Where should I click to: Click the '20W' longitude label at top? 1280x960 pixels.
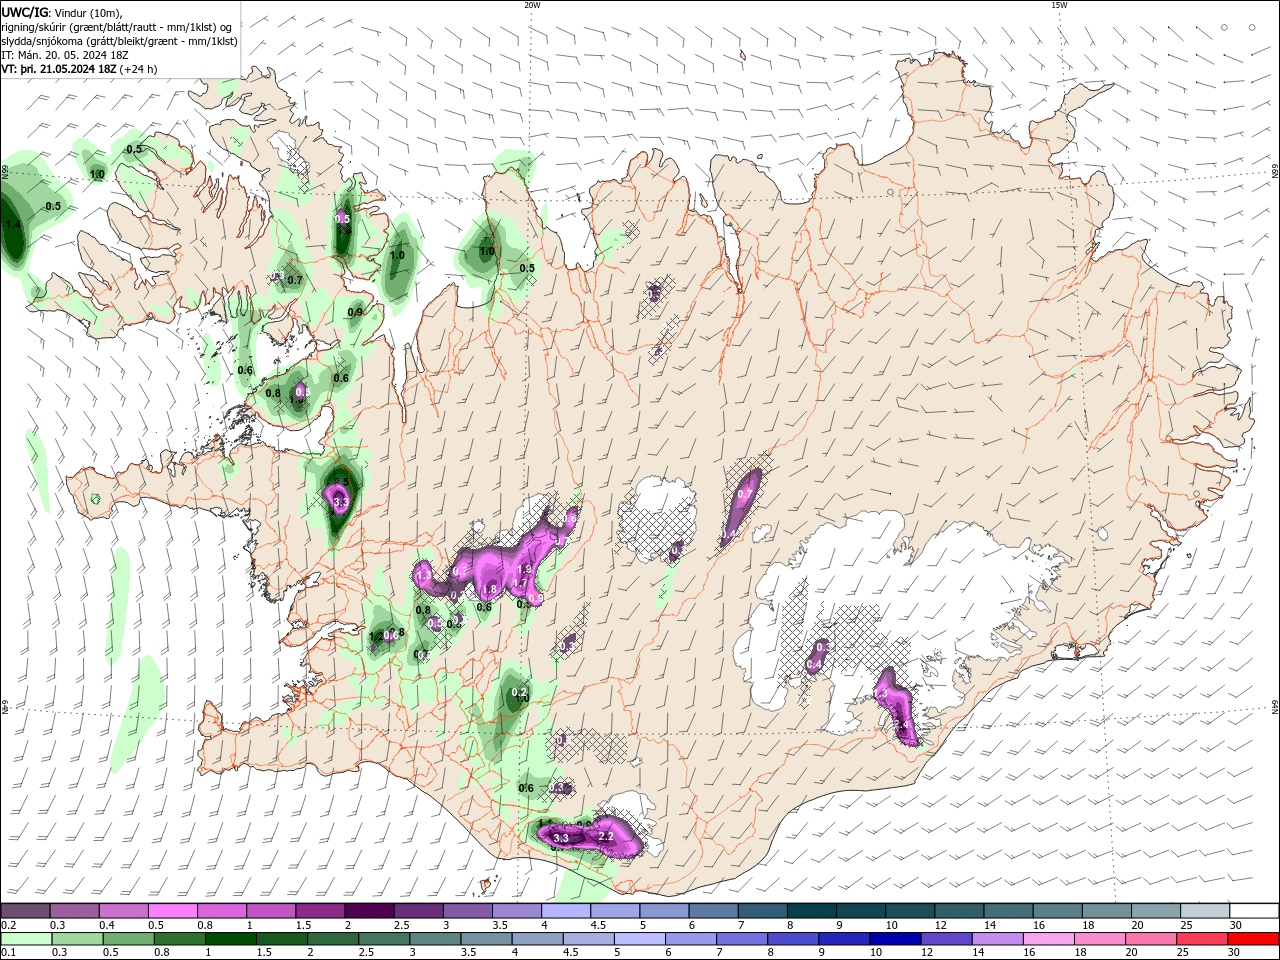[x=532, y=5]
